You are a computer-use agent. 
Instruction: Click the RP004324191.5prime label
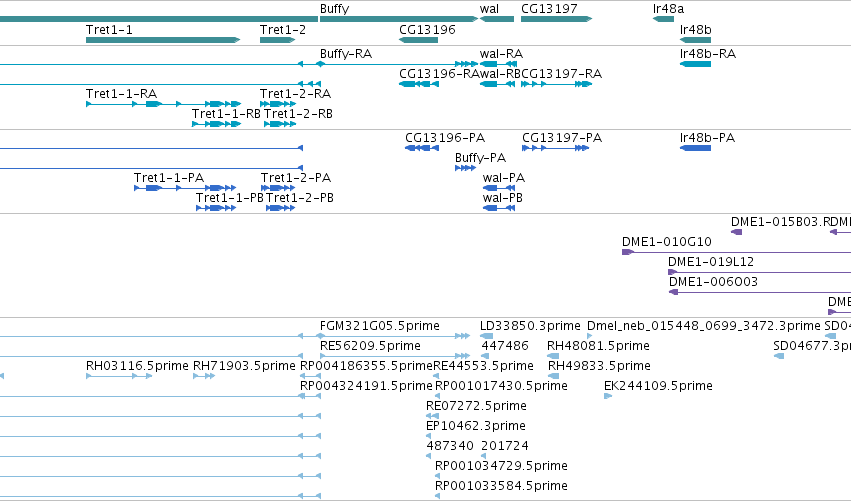point(366,386)
